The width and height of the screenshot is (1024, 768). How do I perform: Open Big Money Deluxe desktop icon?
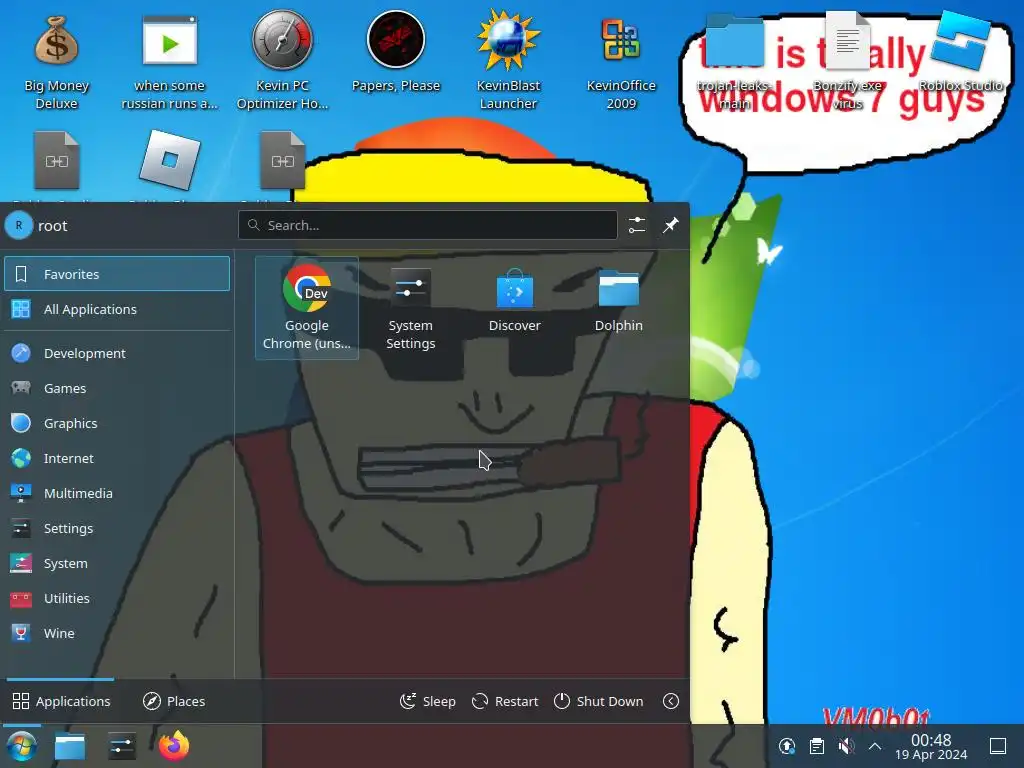click(x=56, y=60)
